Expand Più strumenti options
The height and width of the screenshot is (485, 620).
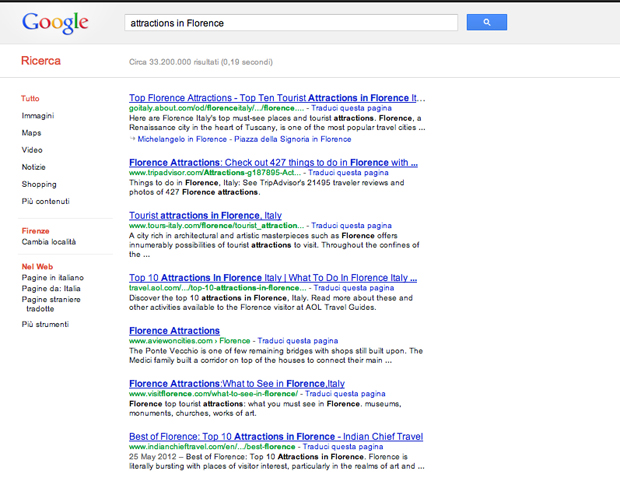point(46,325)
